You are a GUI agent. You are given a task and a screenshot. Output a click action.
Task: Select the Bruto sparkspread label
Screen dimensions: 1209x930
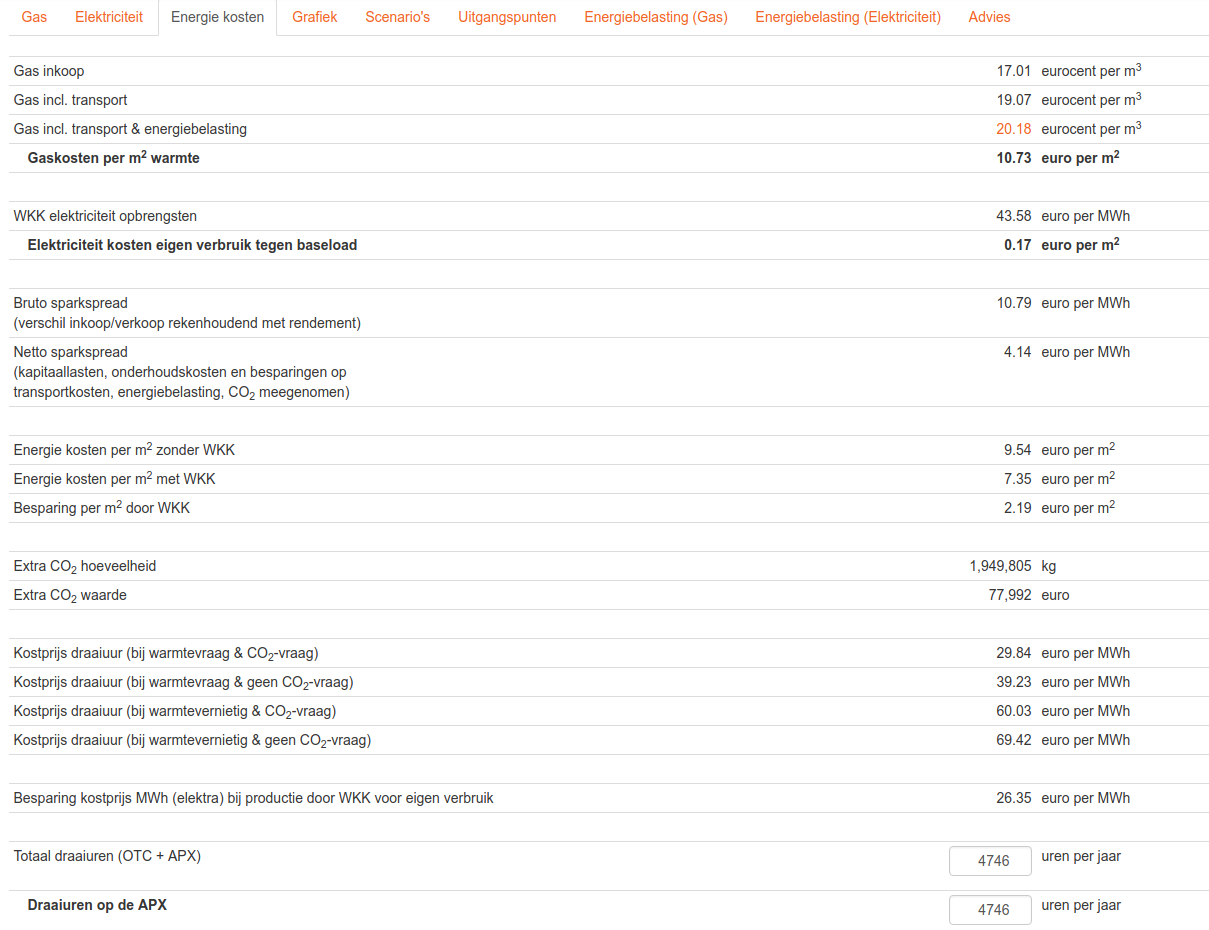pyautogui.click(x=71, y=303)
